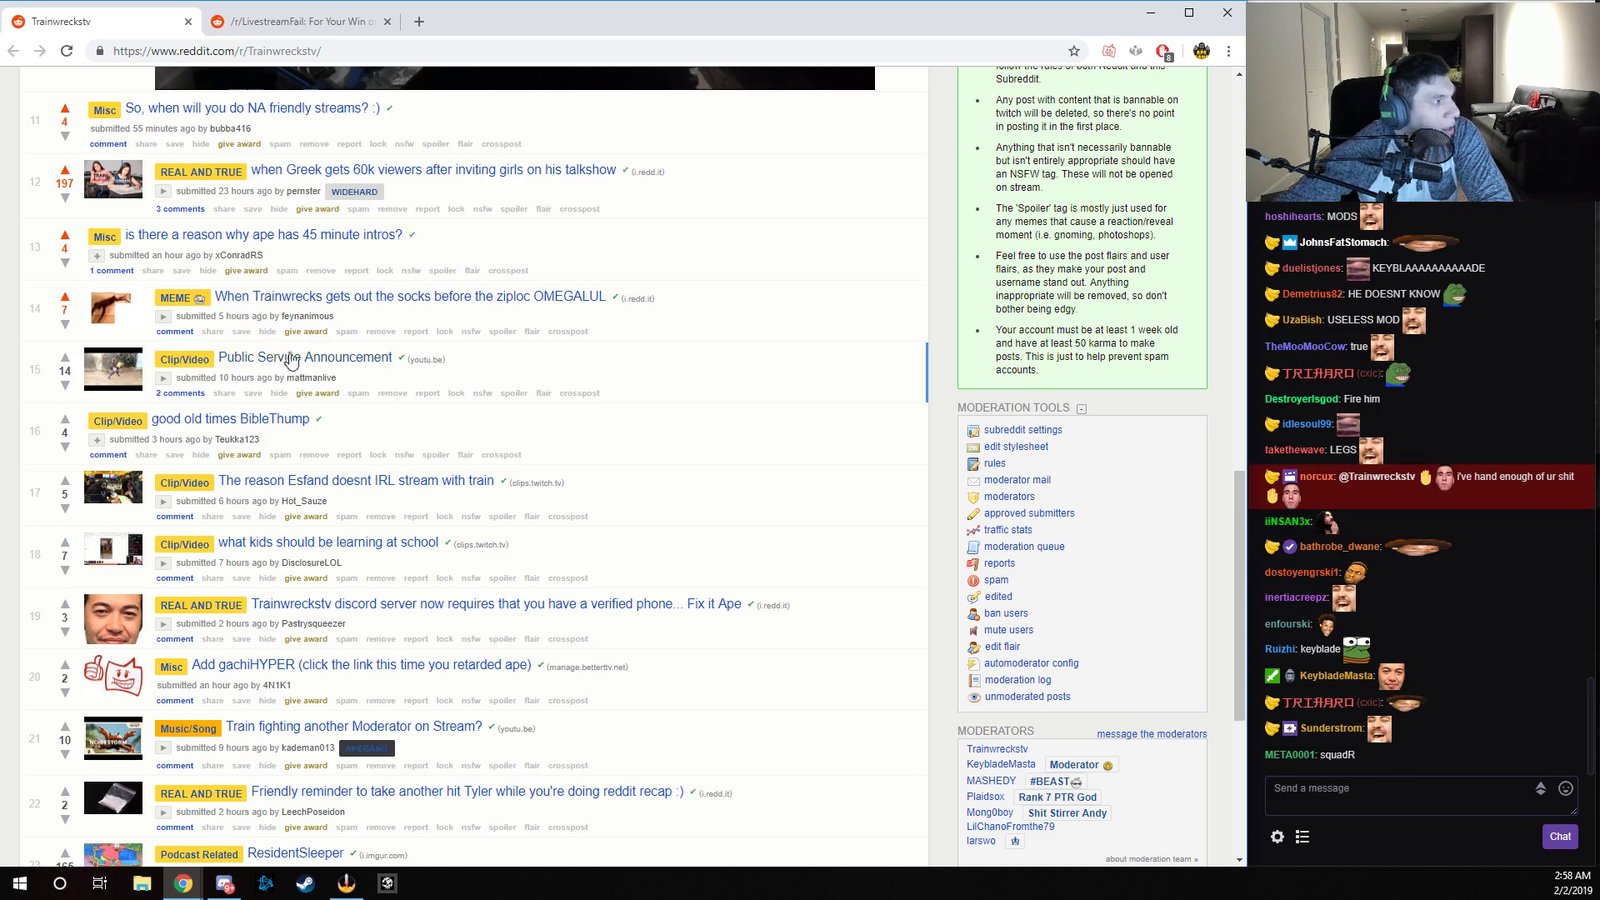1600x900 pixels.
Task: Open the Chrome three-dot menu
Action: click(1229, 51)
